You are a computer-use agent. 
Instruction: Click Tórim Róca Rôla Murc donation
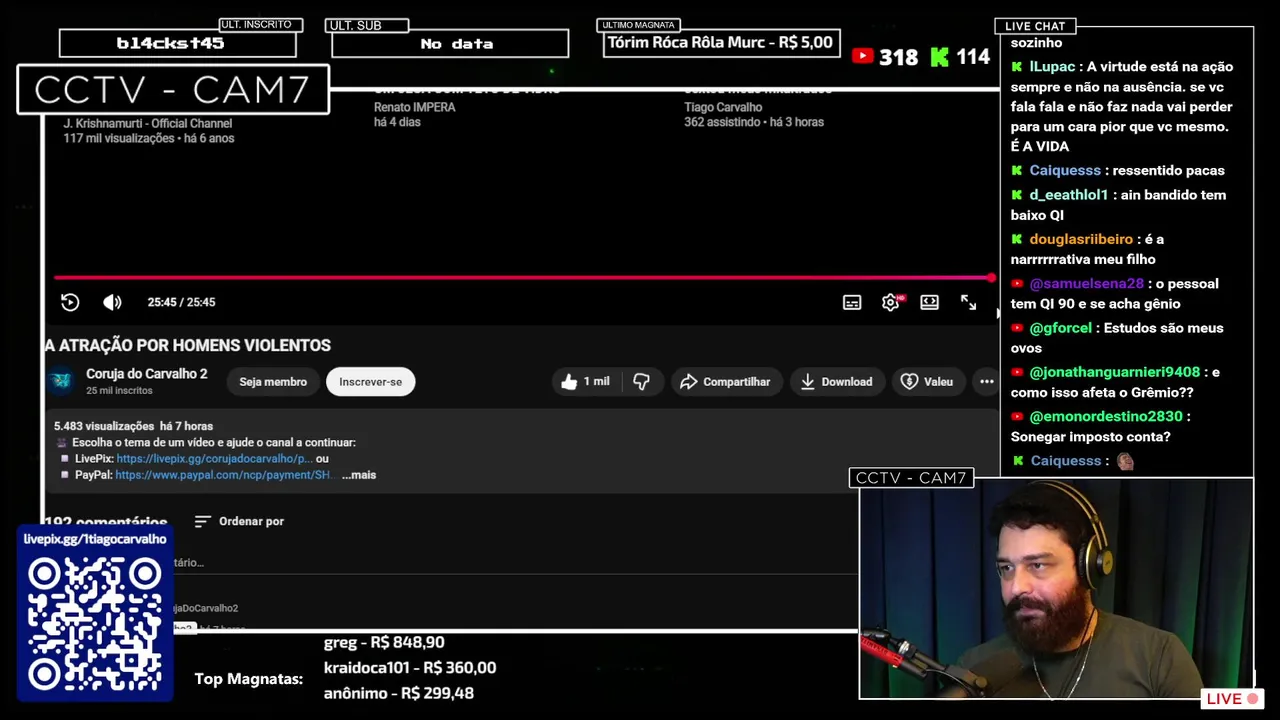(720, 42)
